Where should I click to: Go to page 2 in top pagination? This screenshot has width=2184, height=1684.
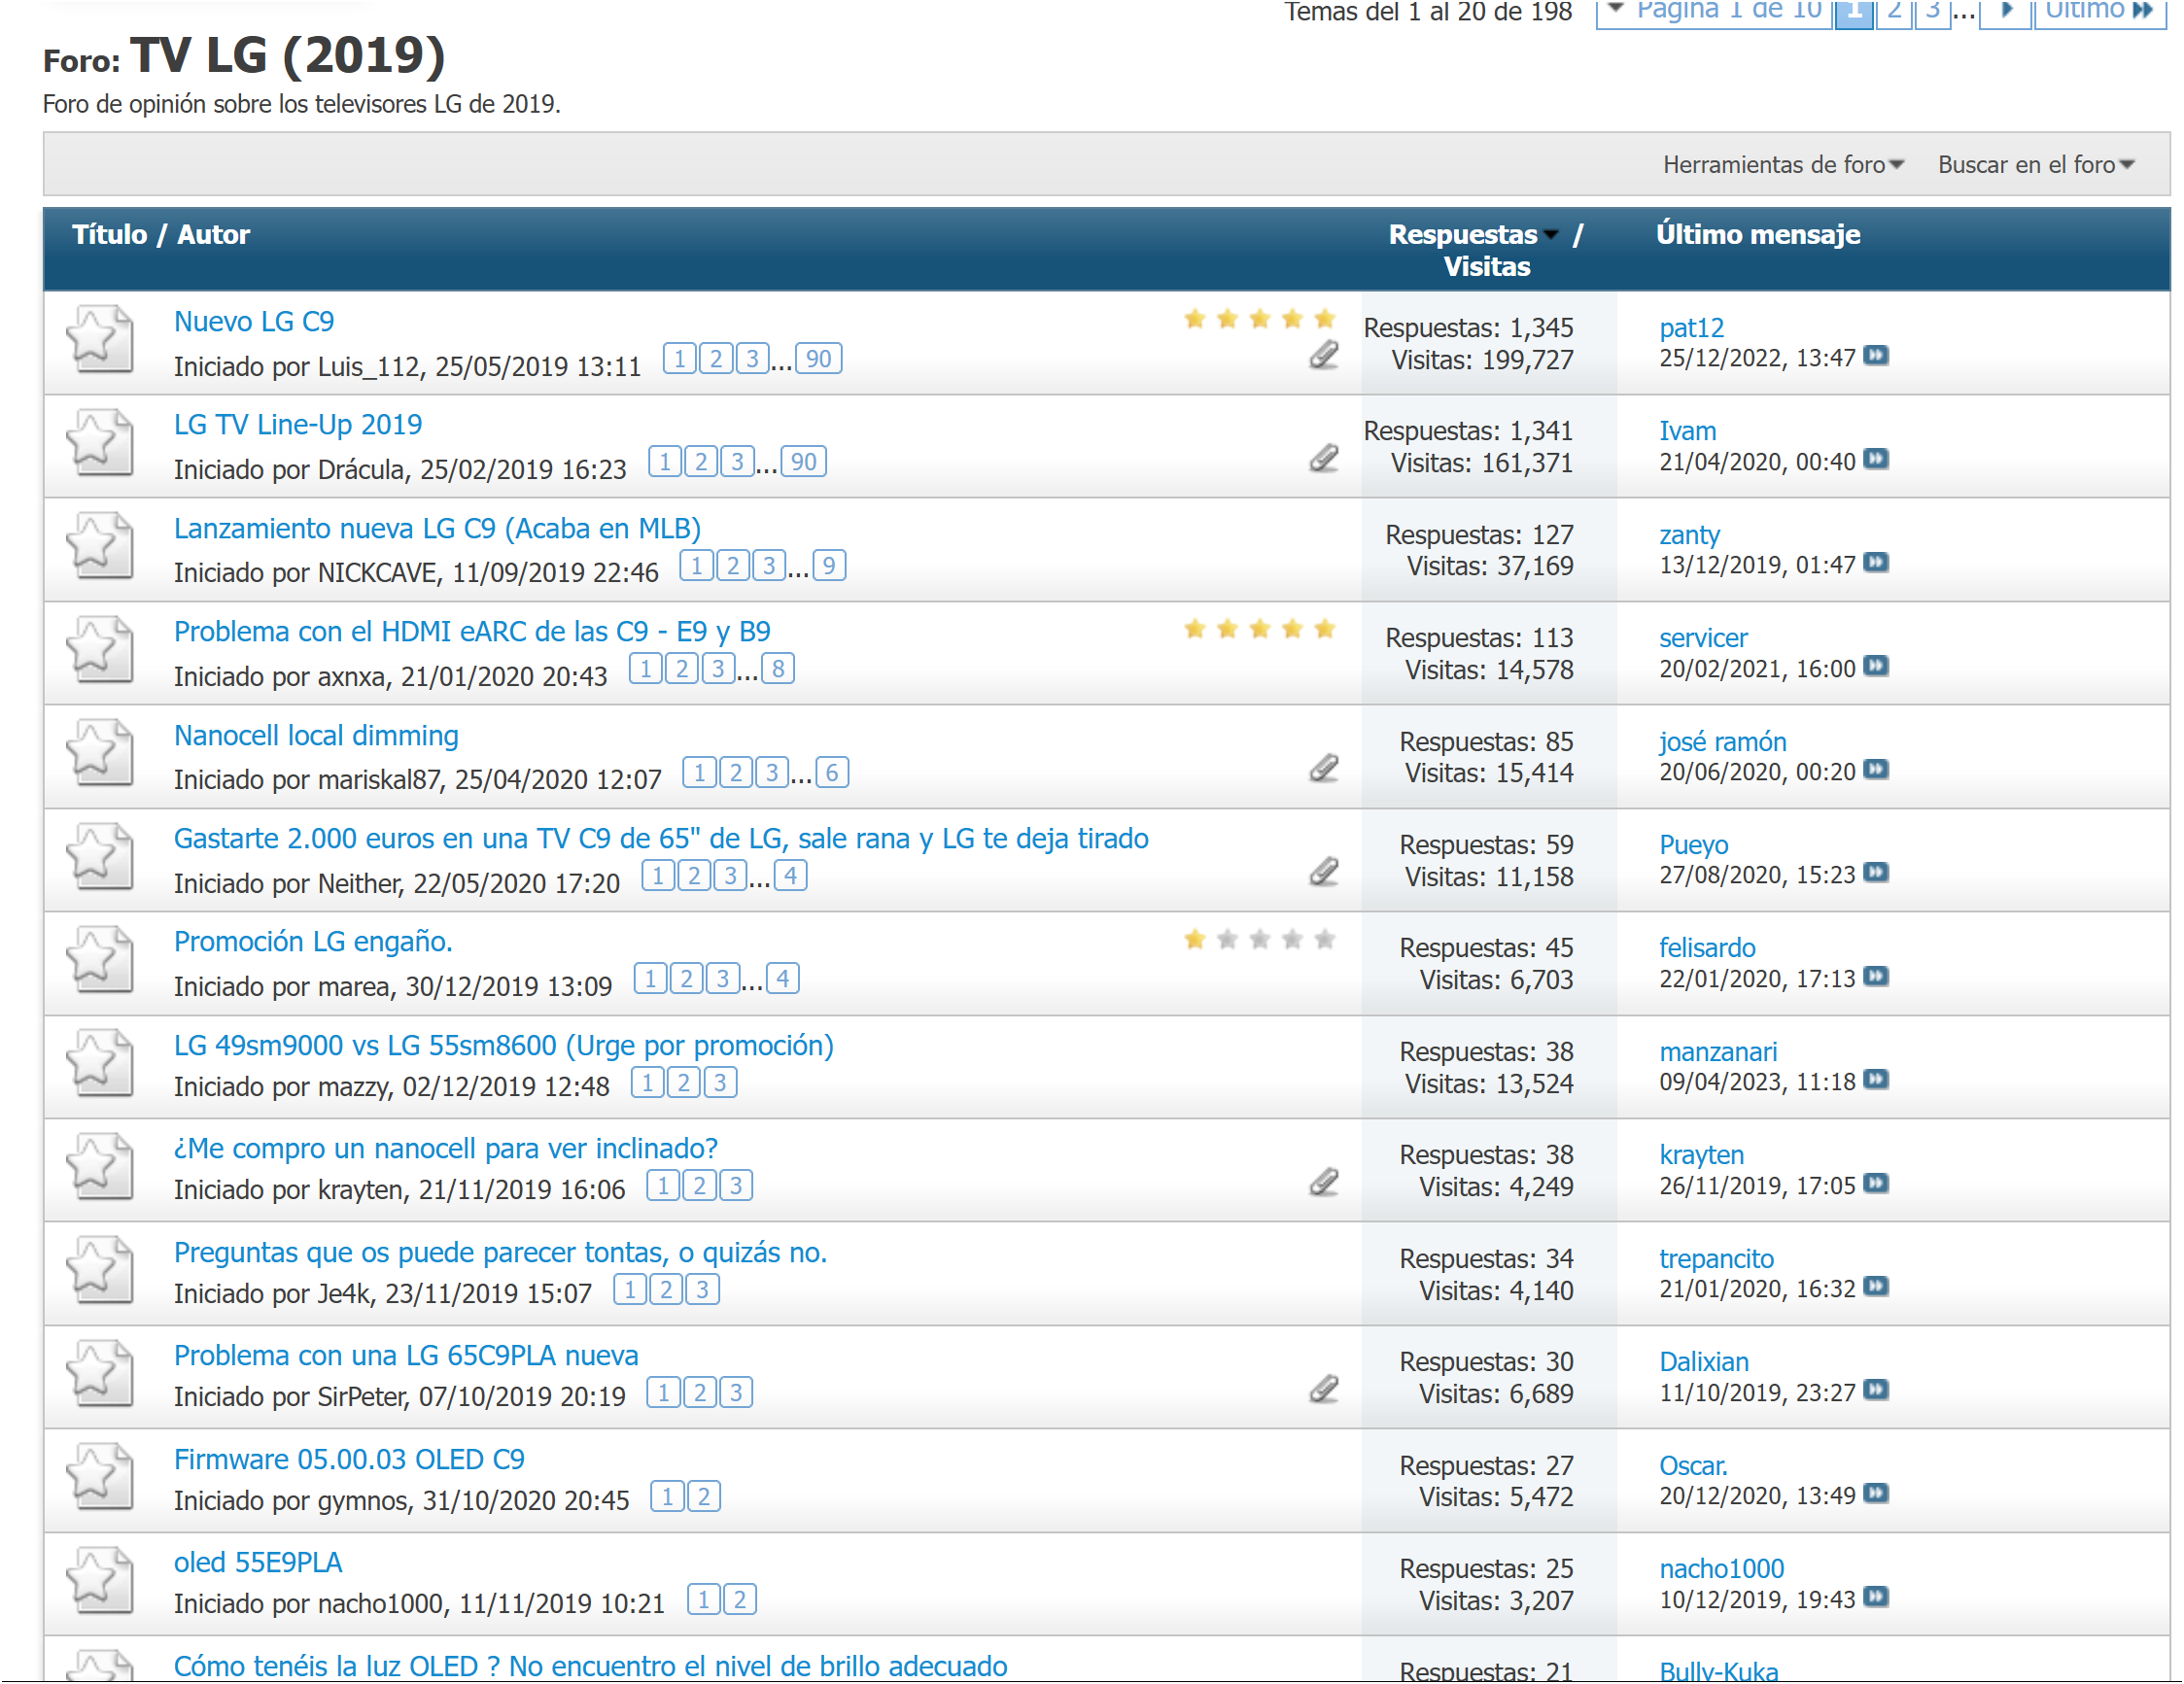pos(1895,11)
